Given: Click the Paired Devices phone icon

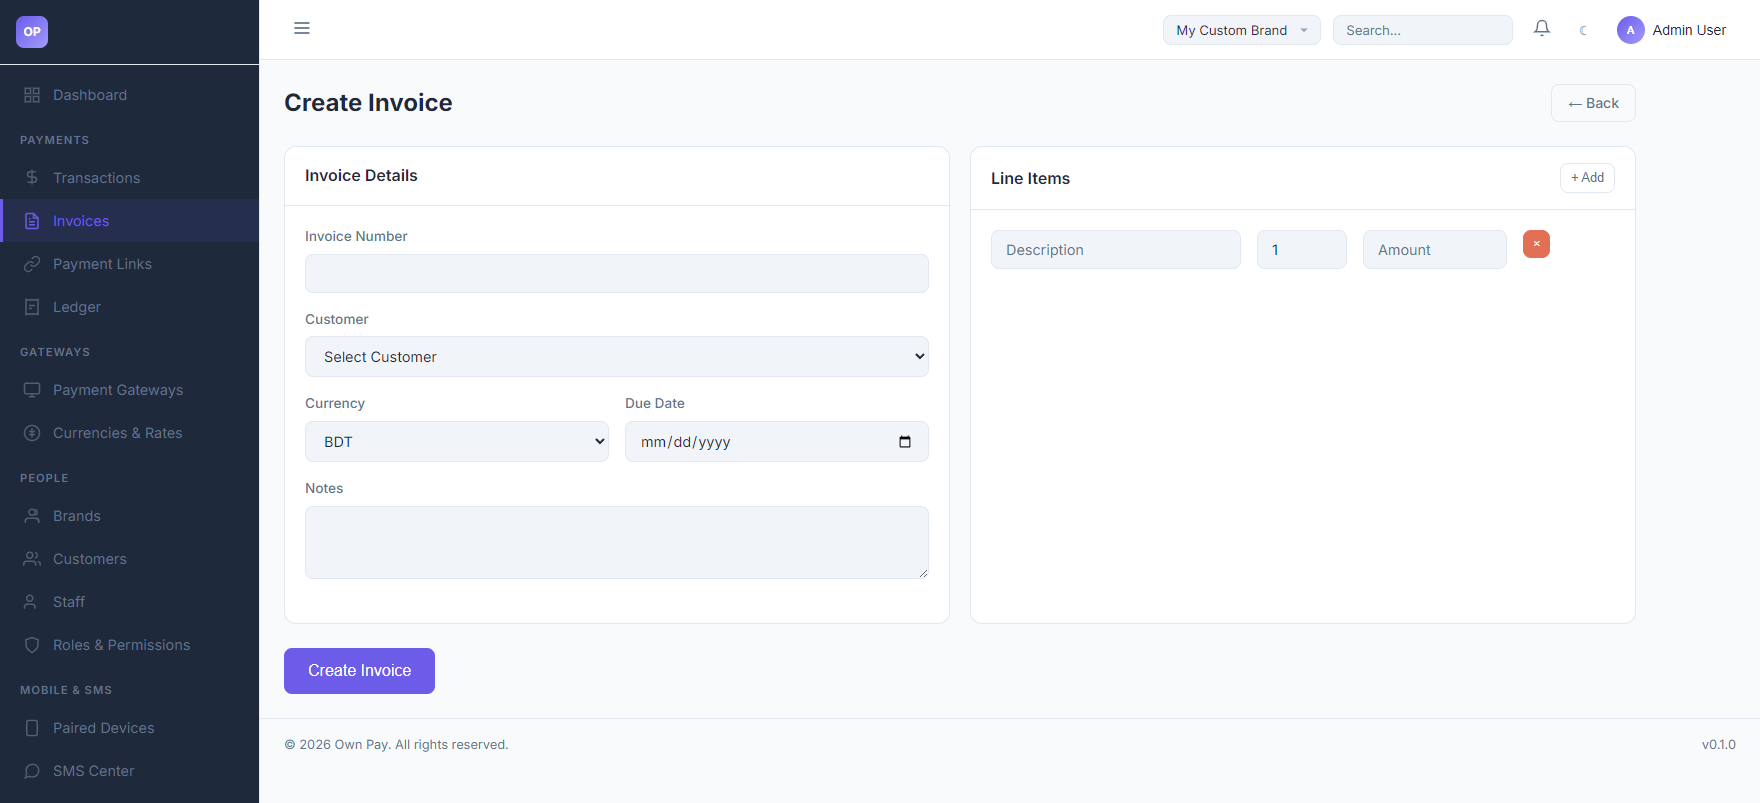Looking at the screenshot, I should click(32, 728).
